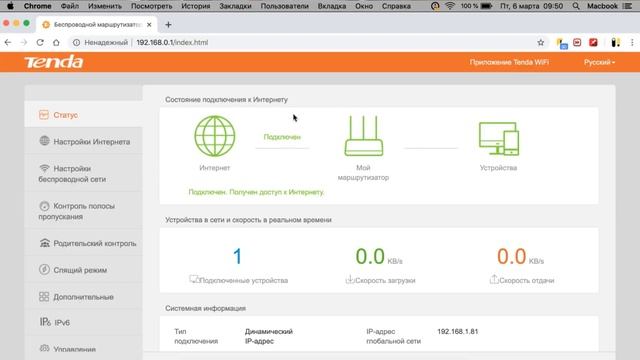Click the Подключен connection status label
This screenshot has height=360, width=640.
tap(282, 137)
